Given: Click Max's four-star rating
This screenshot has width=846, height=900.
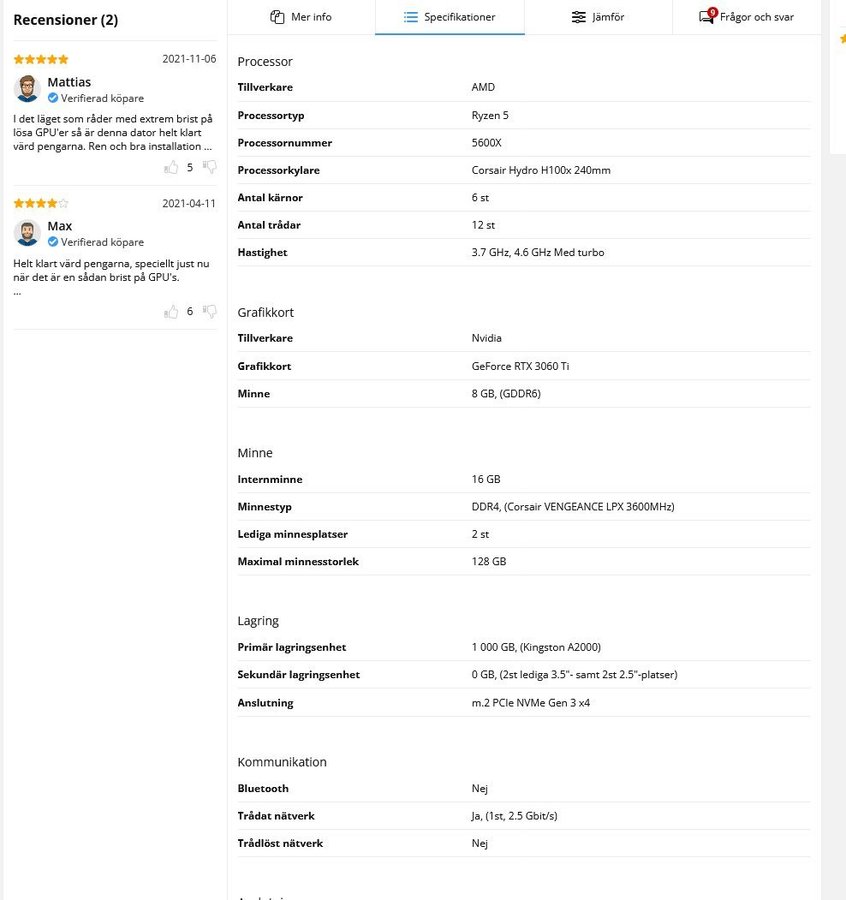Looking at the screenshot, I should coord(41,203).
